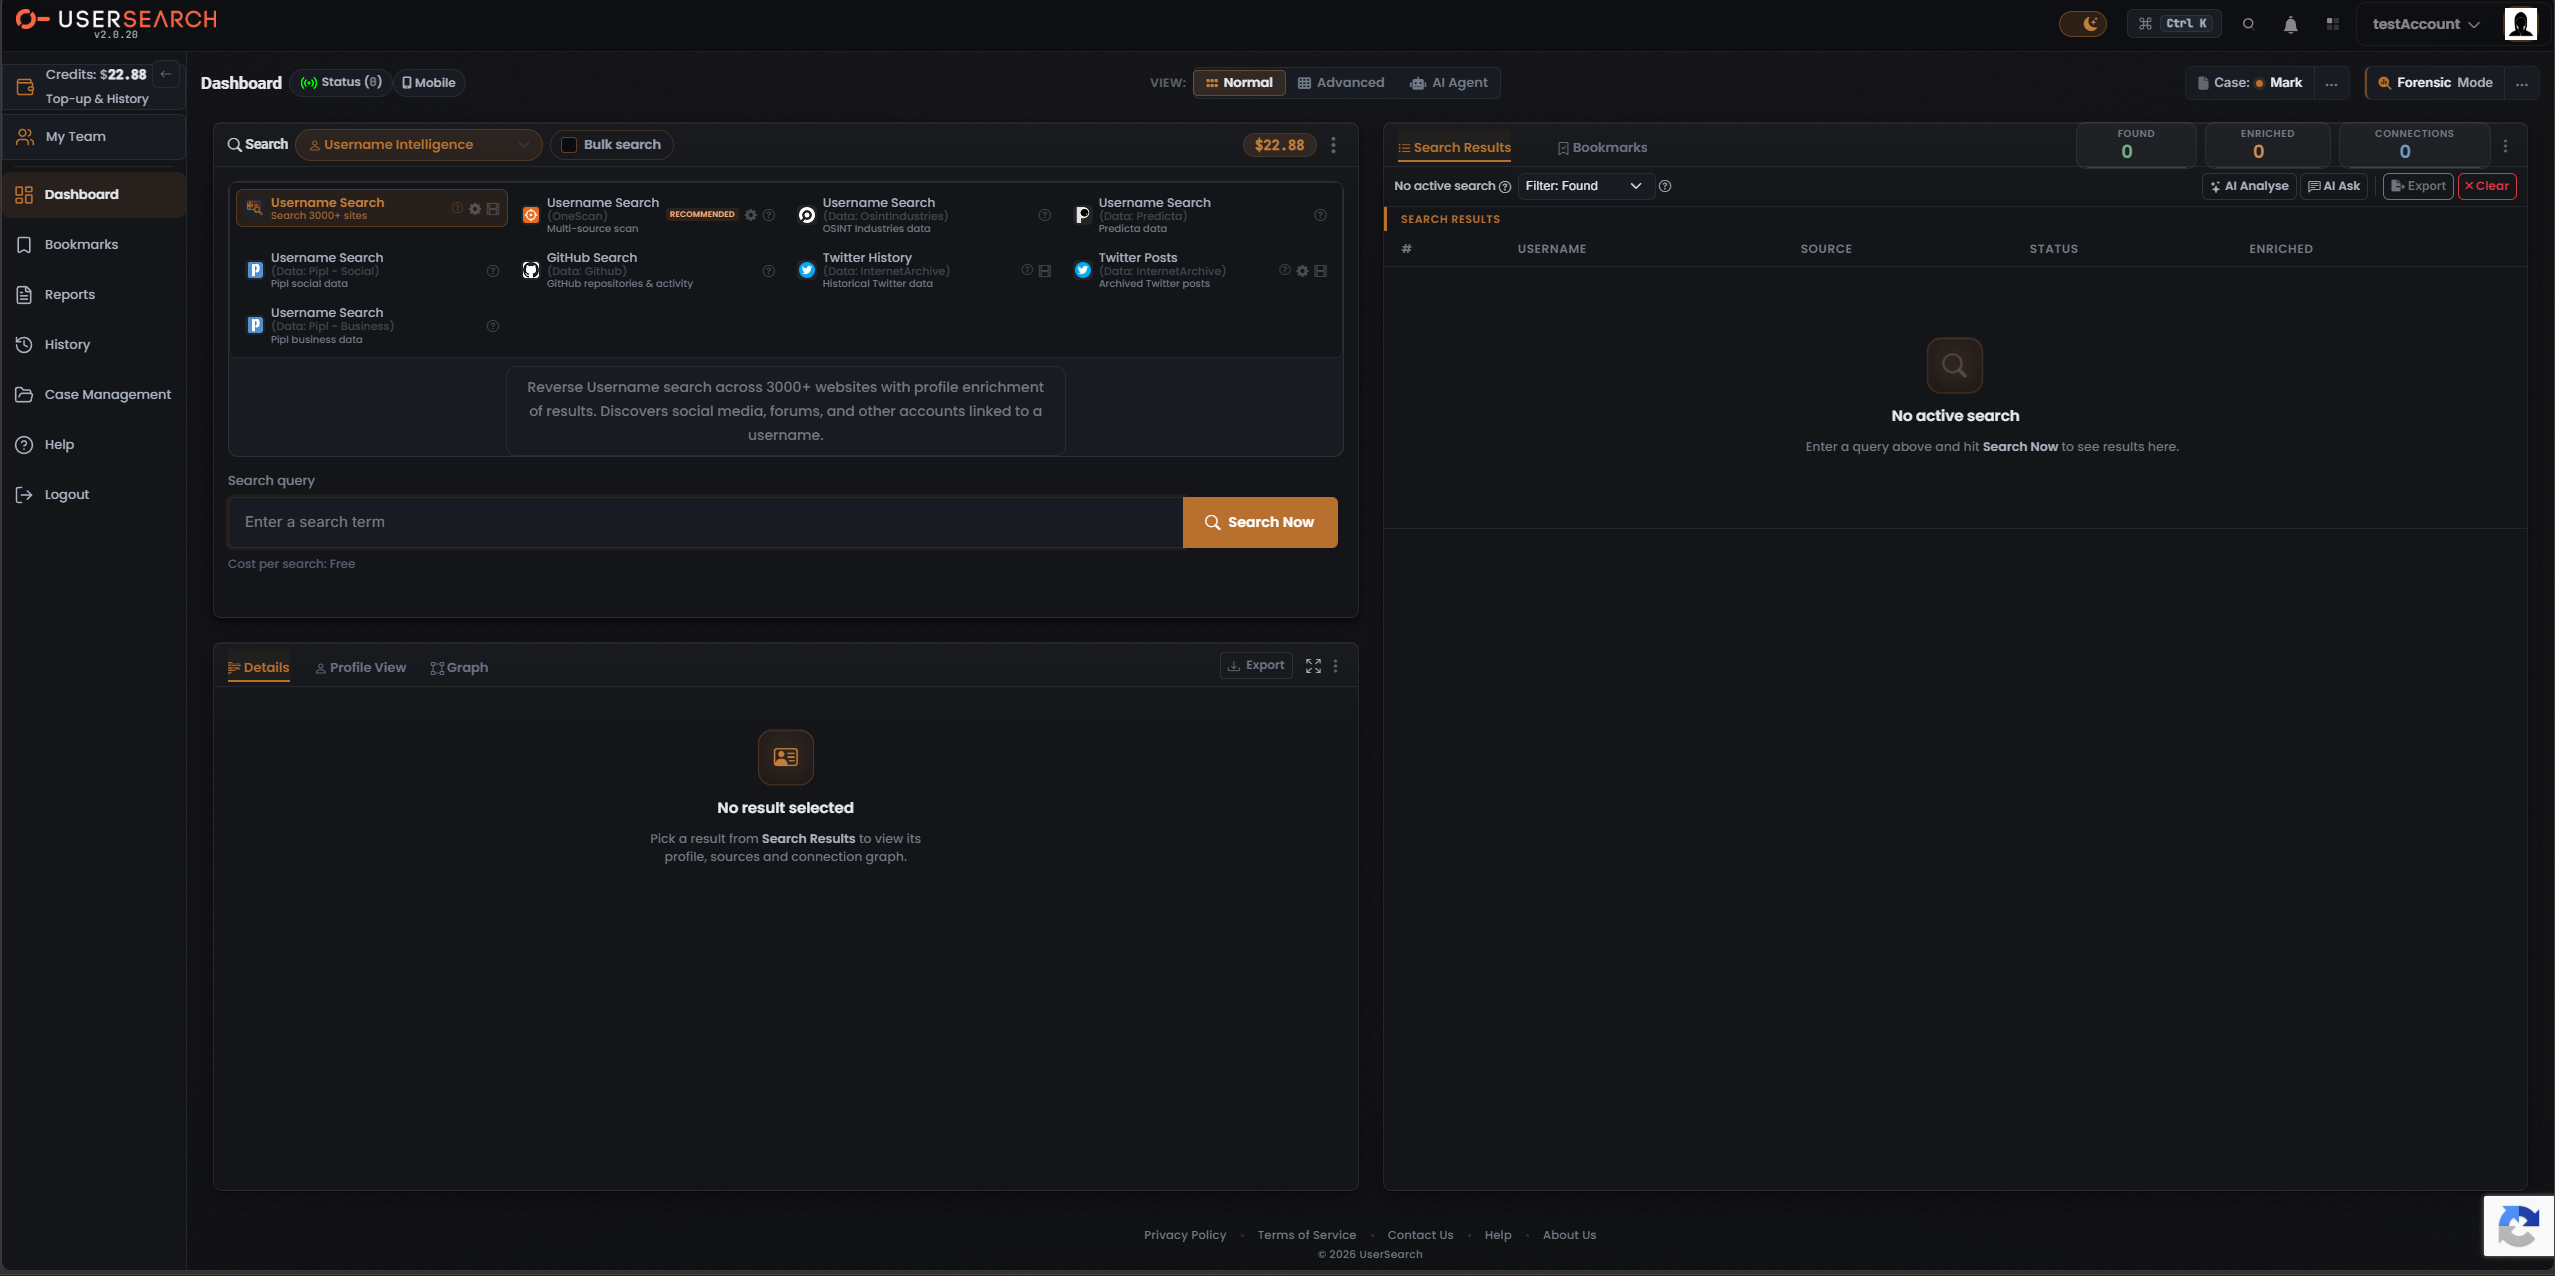Image resolution: width=2555 pixels, height=1276 pixels.
Task: Collapse sidebar with the left arrow icon
Action: pyautogui.click(x=166, y=74)
